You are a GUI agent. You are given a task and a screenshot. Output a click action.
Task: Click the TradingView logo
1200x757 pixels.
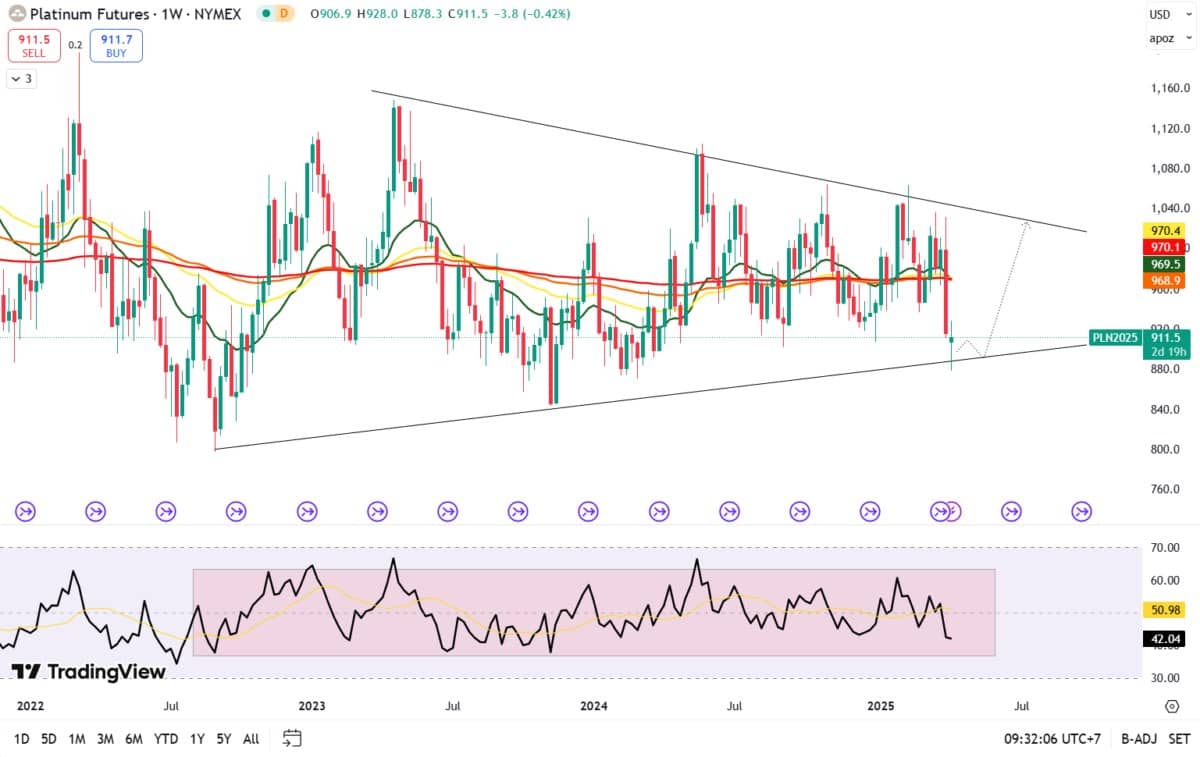88,672
